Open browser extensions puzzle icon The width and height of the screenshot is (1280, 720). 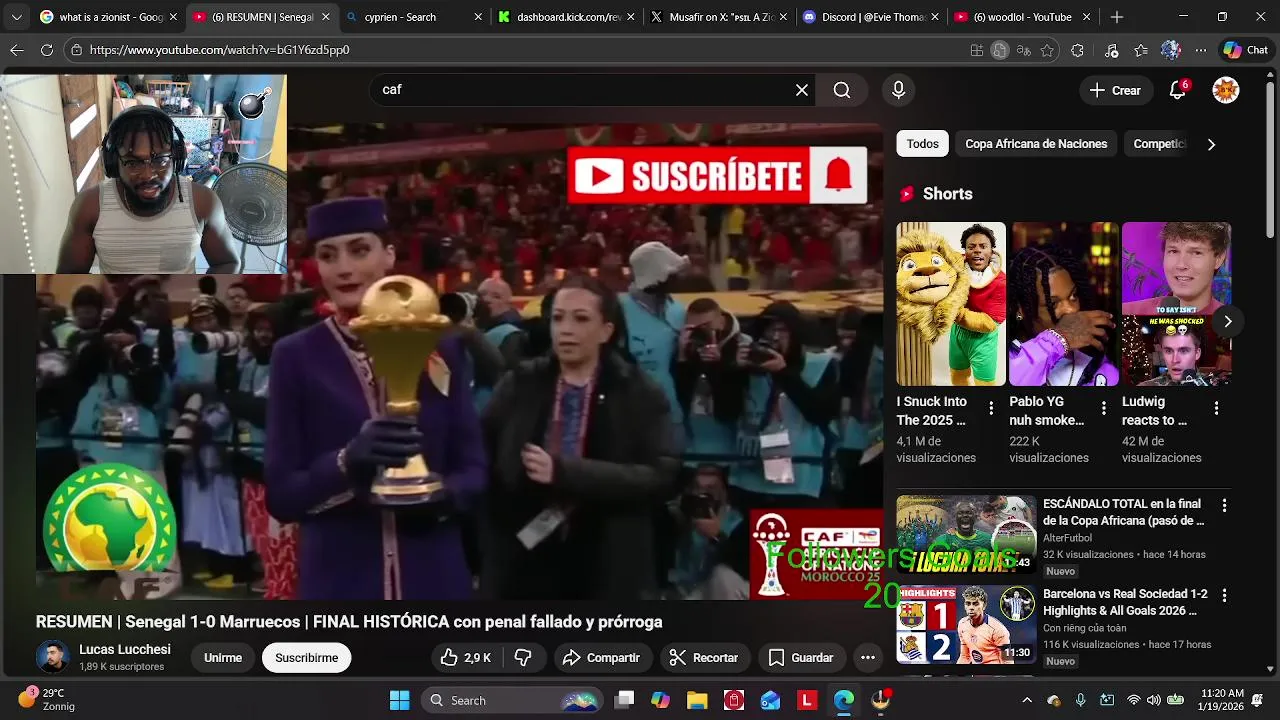click(x=1077, y=50)
